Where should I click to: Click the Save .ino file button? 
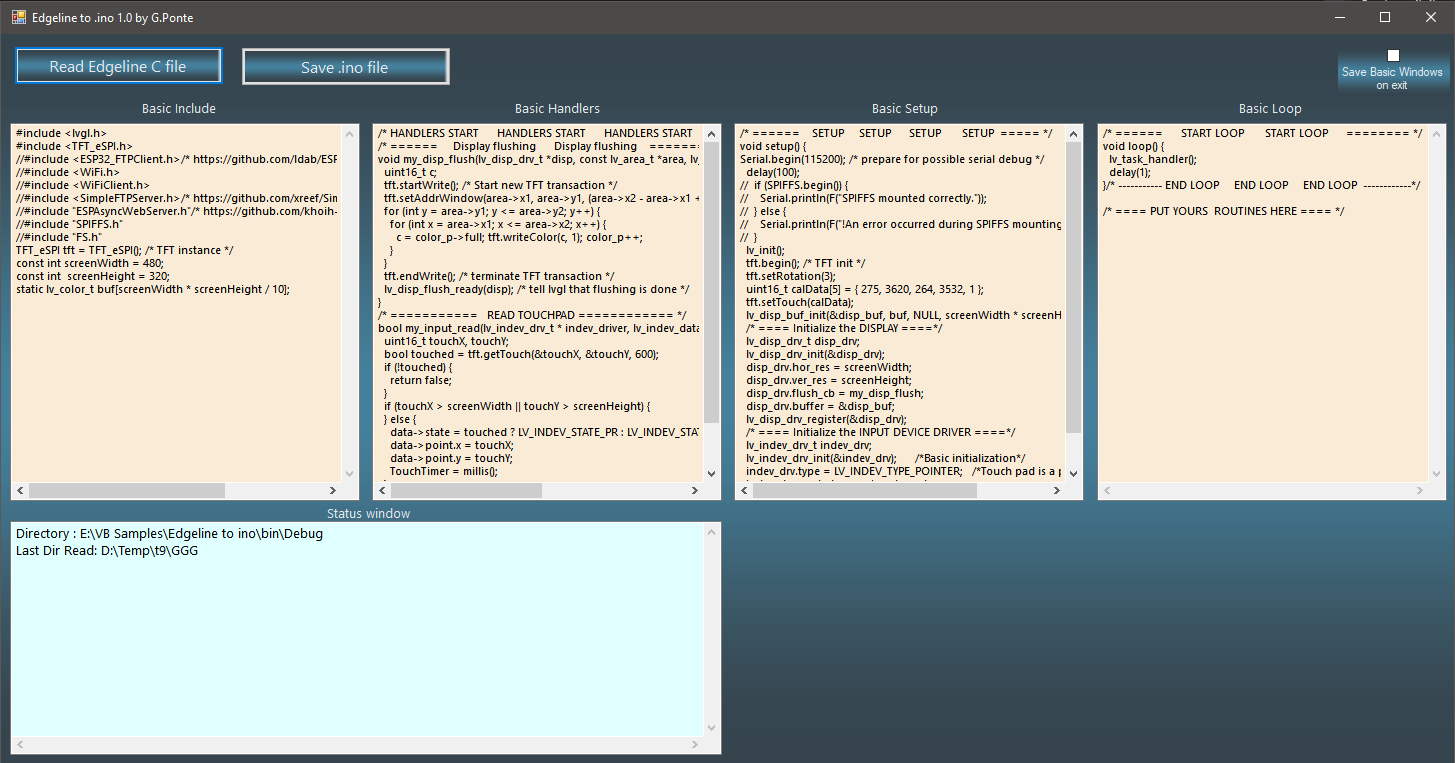coord(345,67)
